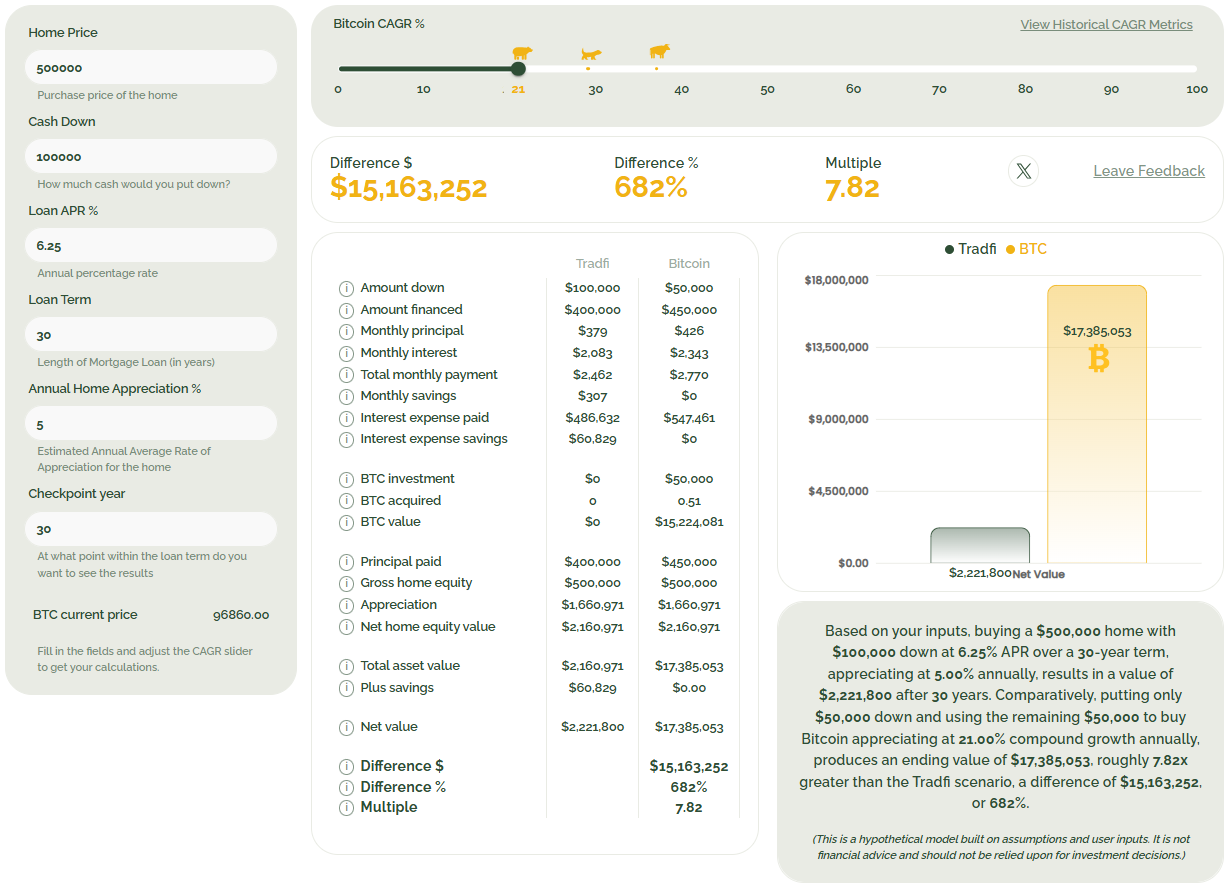Click the $18,000,000 y-axis label
This screenshot has height=890, width=1230.
coord(836,280)
